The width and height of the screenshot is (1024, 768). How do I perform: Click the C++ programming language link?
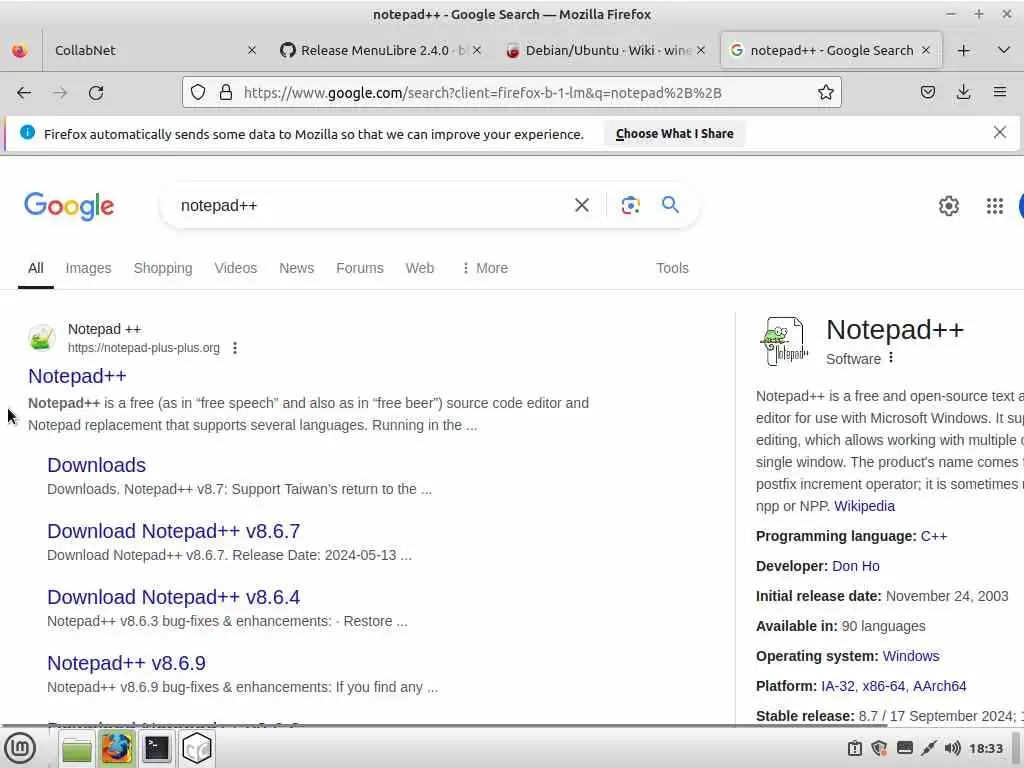point(933,536)
